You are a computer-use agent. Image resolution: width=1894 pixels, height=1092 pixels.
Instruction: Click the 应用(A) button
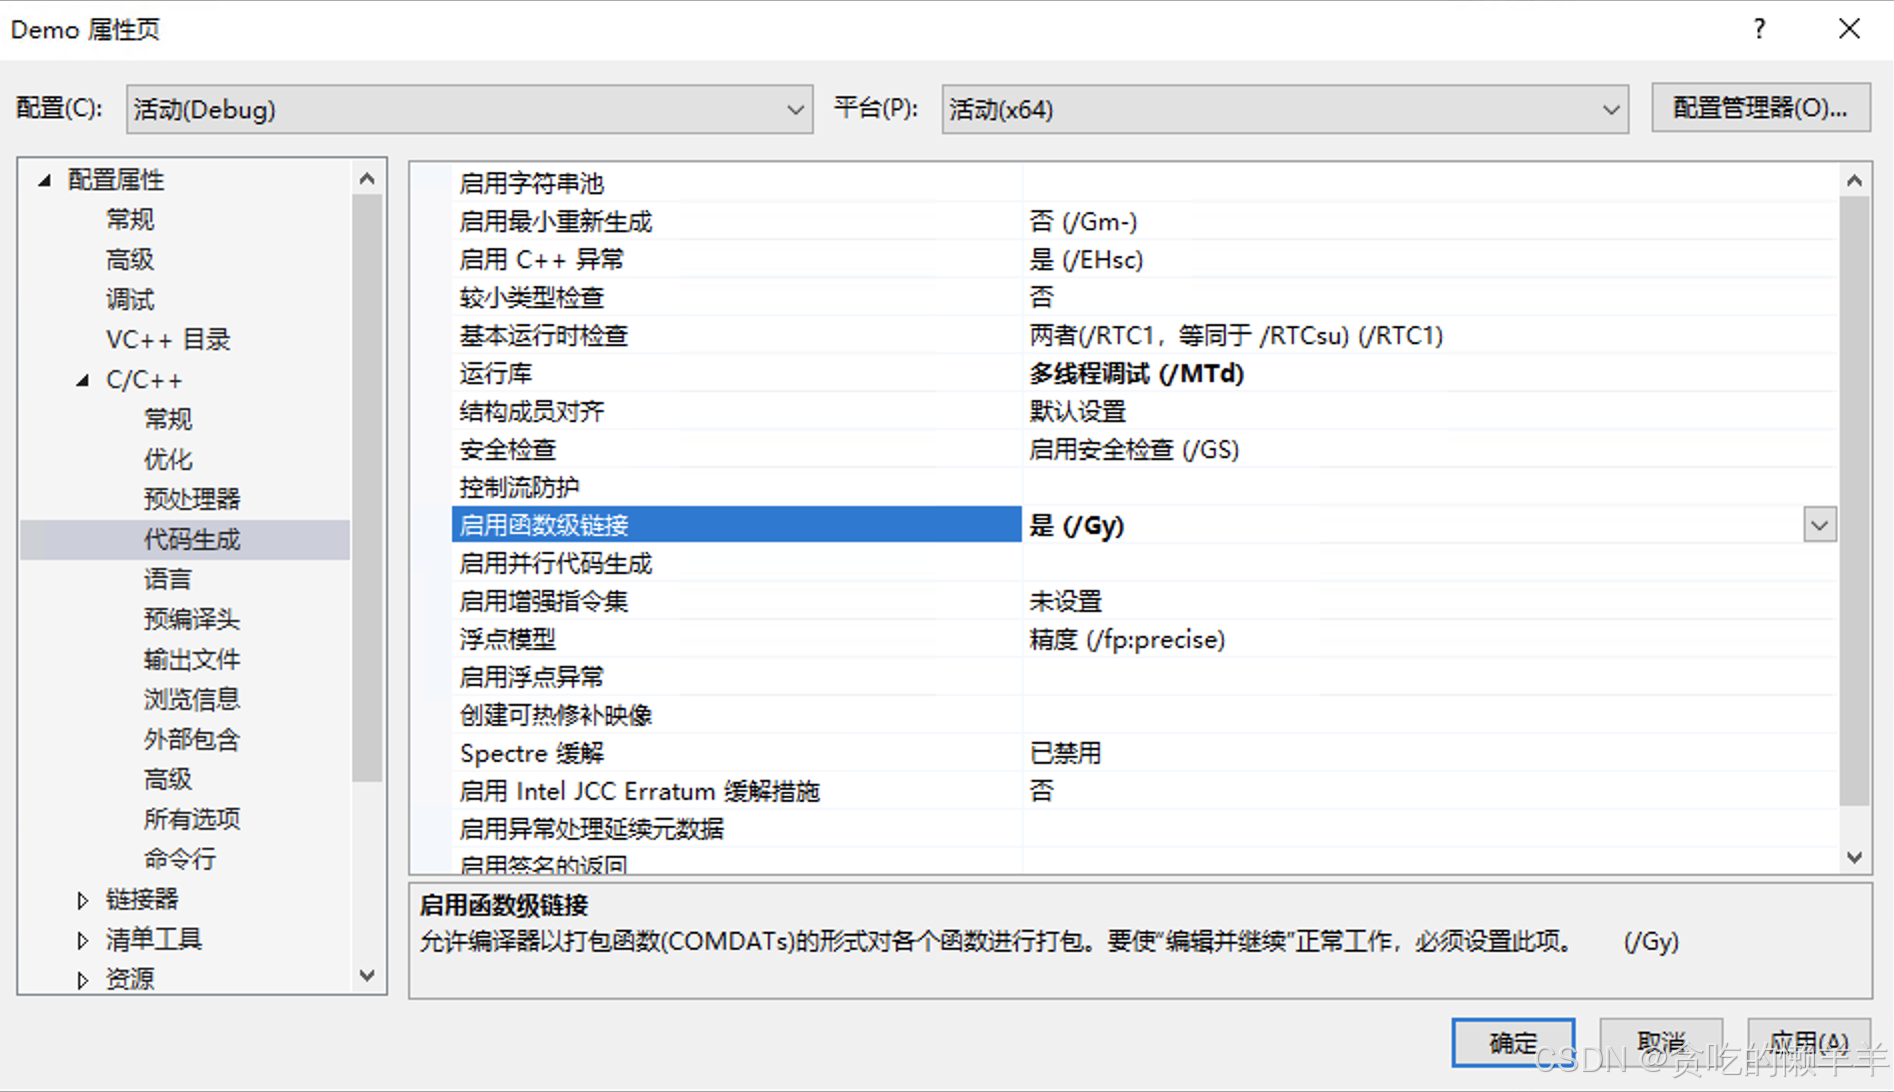pyautogui.click(x=1808, y=1041)
